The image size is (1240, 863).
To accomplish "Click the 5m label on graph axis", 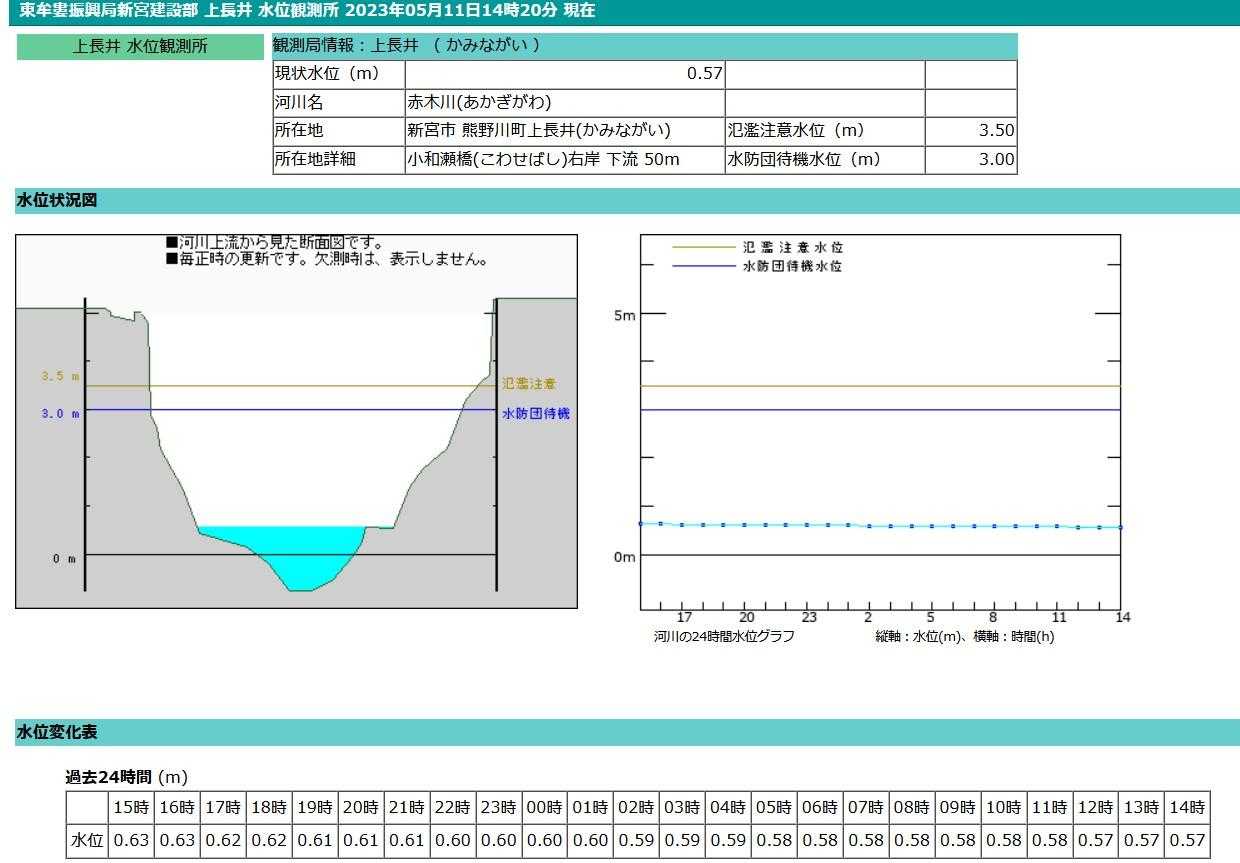I will (623, 315).
